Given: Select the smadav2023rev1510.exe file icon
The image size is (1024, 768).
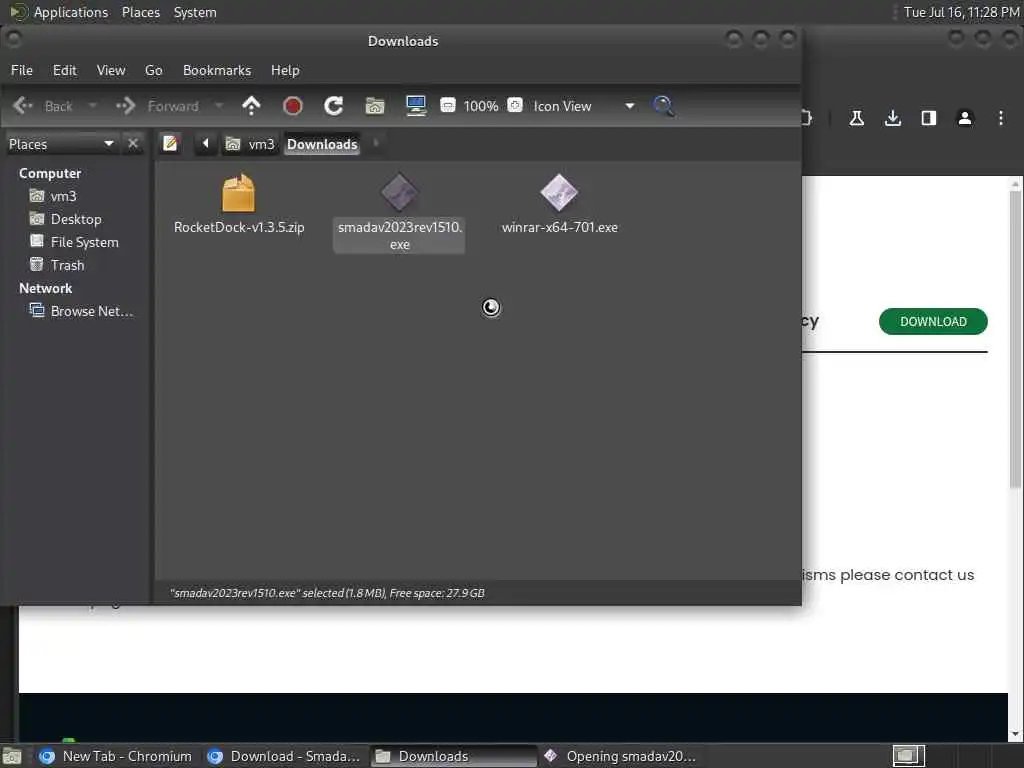Looking at the screenshot, I should pos(399,193).
